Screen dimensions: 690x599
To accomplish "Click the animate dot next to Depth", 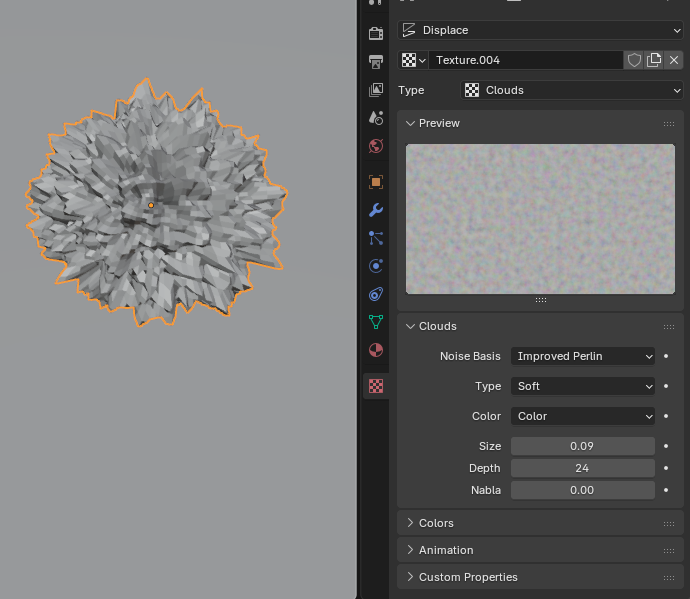I will [x=666, y=468].
